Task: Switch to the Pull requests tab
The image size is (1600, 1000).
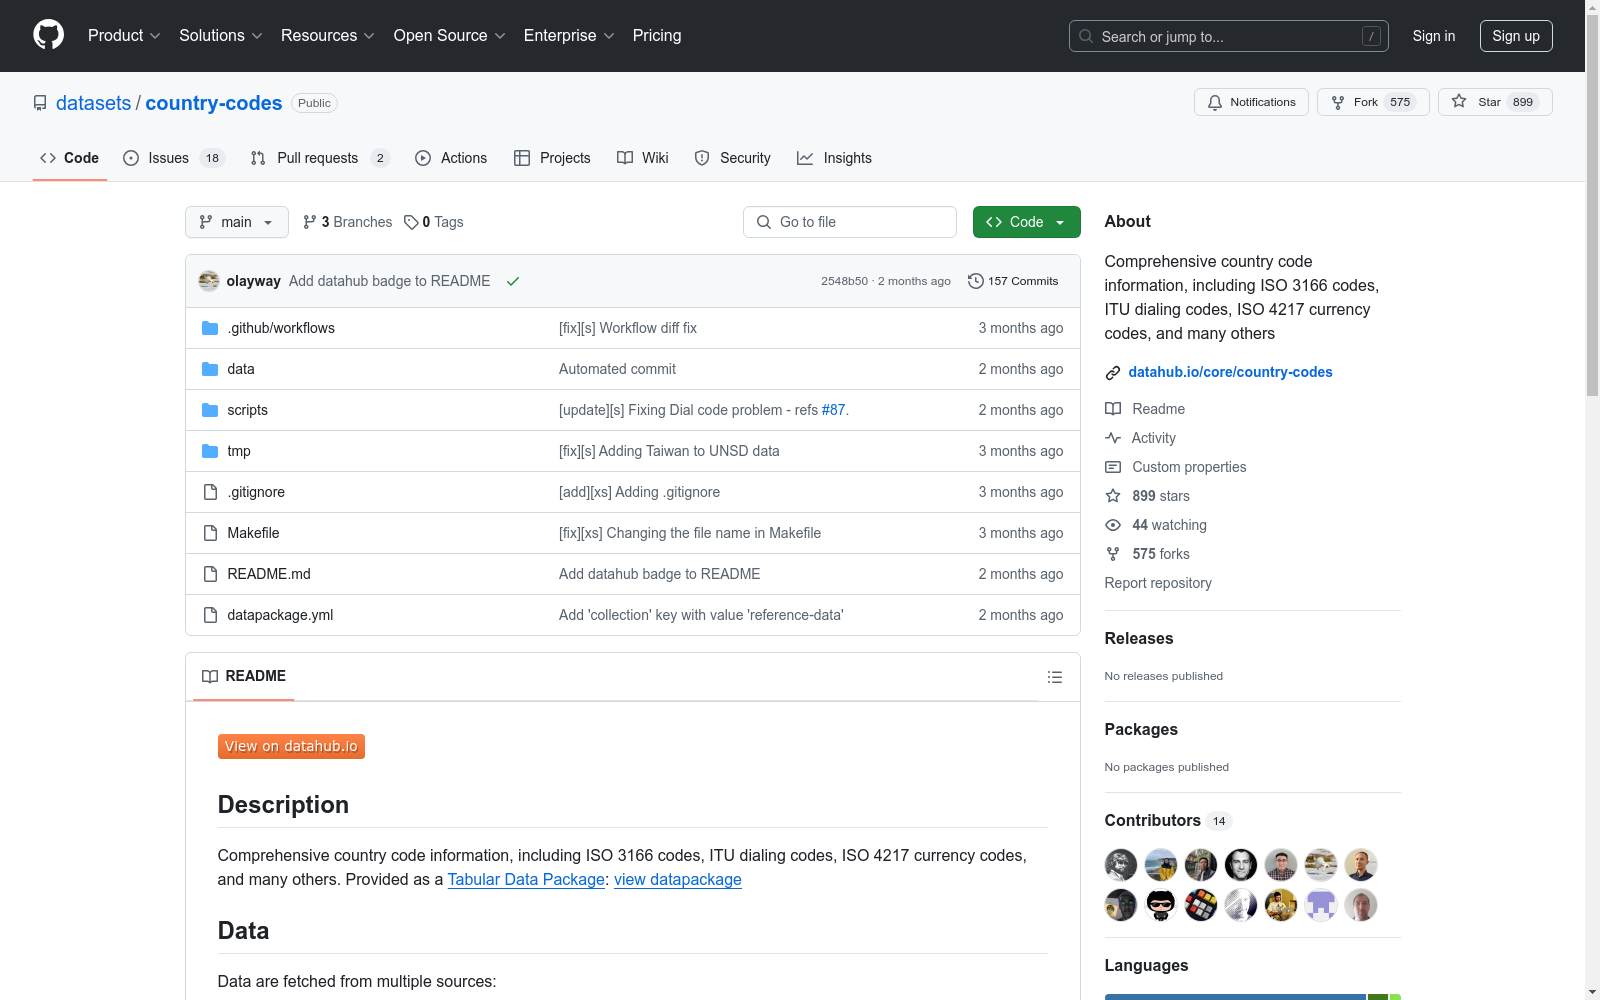Action: pos(319,158)
